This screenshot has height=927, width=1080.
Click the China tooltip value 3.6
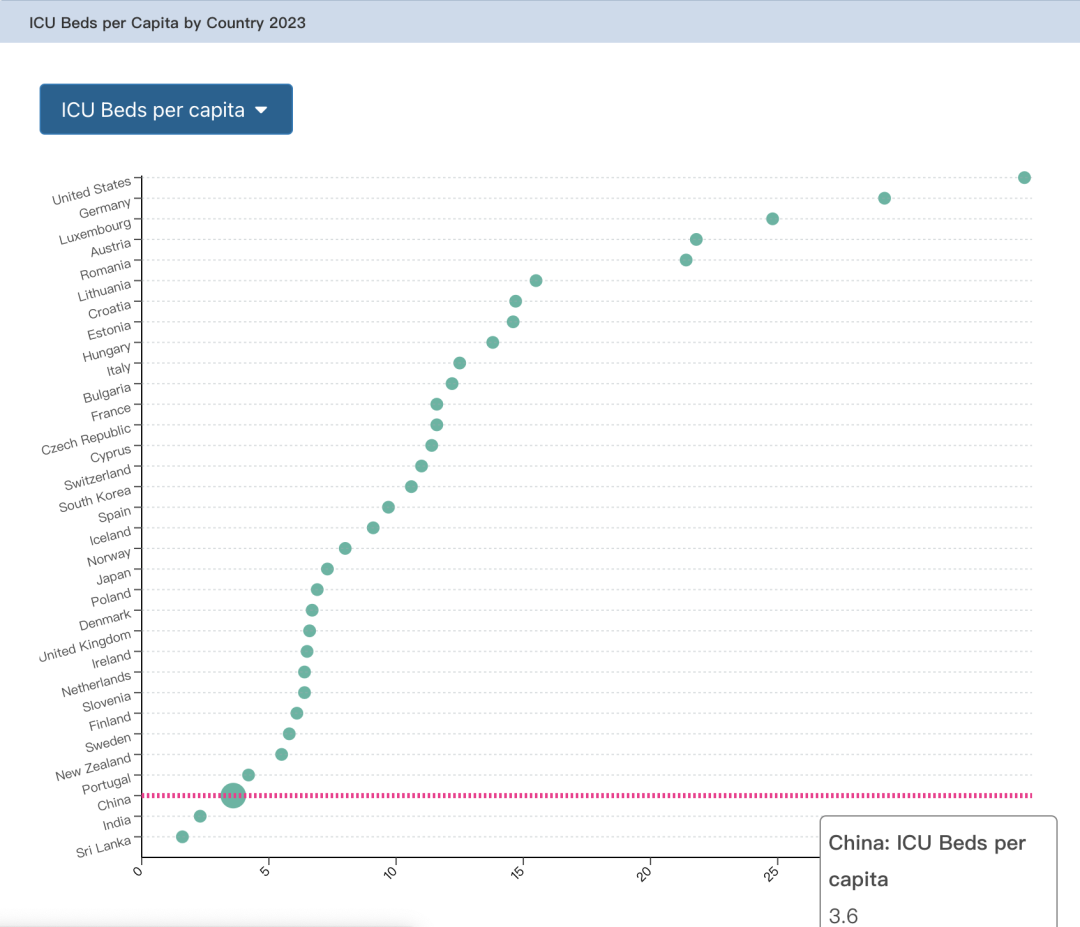(843, 916)
